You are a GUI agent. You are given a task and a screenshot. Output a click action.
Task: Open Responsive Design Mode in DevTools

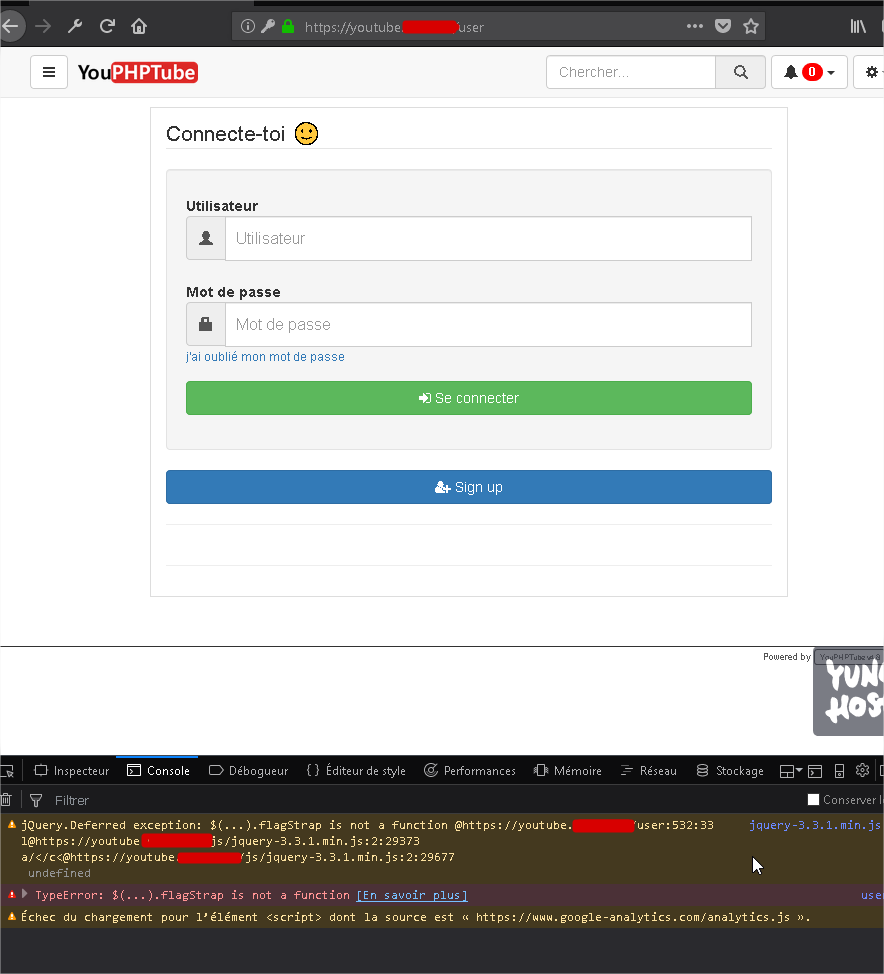pyautogui.click(x=841, y=770)
